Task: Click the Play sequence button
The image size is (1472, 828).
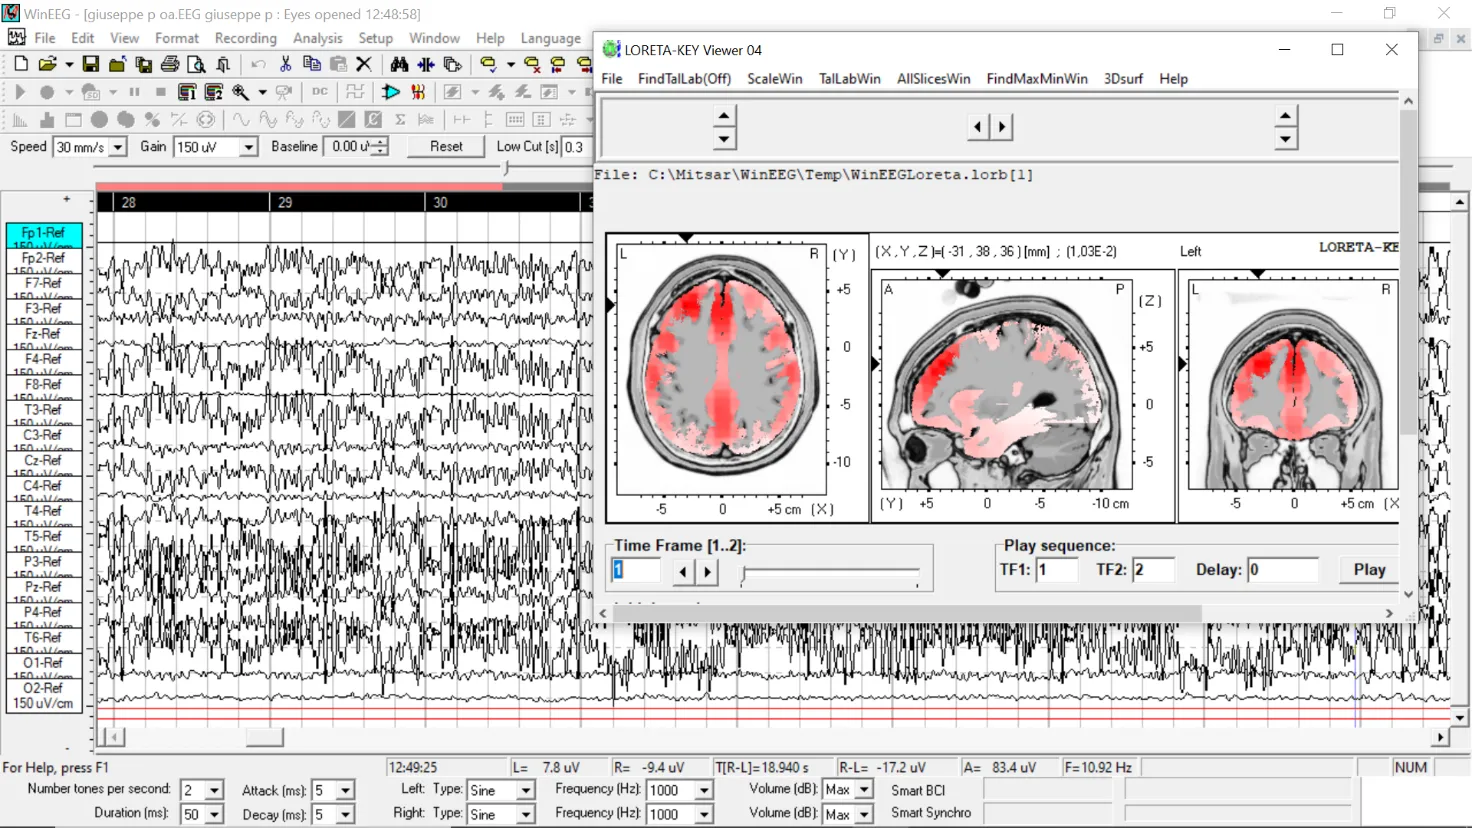Action: pos(1369,570)
